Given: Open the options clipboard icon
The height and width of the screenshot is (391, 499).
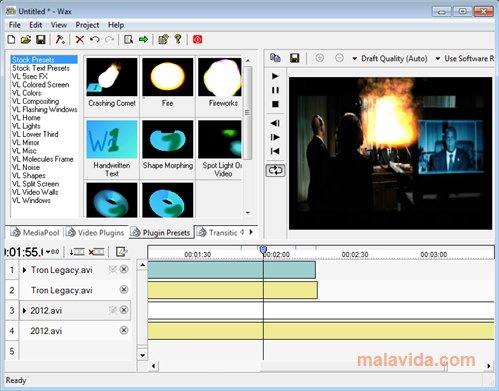Looking at the screenshot, I should coord(163,40).
